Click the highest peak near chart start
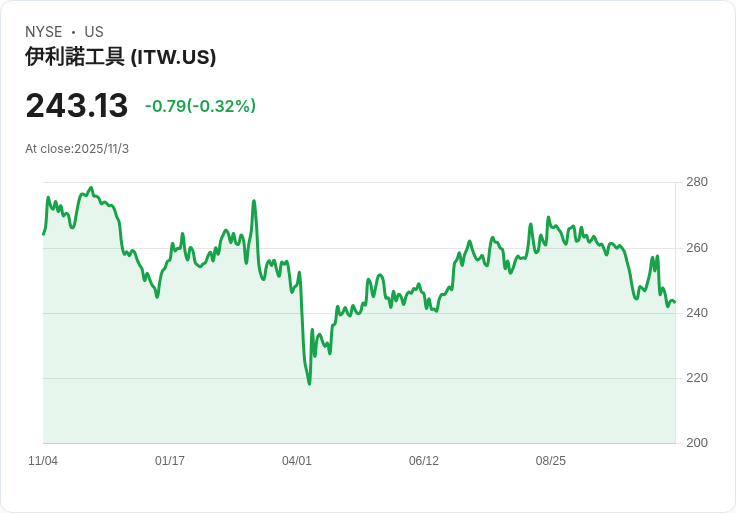This screenshot has width=736, height=513. tap(92, 188)
